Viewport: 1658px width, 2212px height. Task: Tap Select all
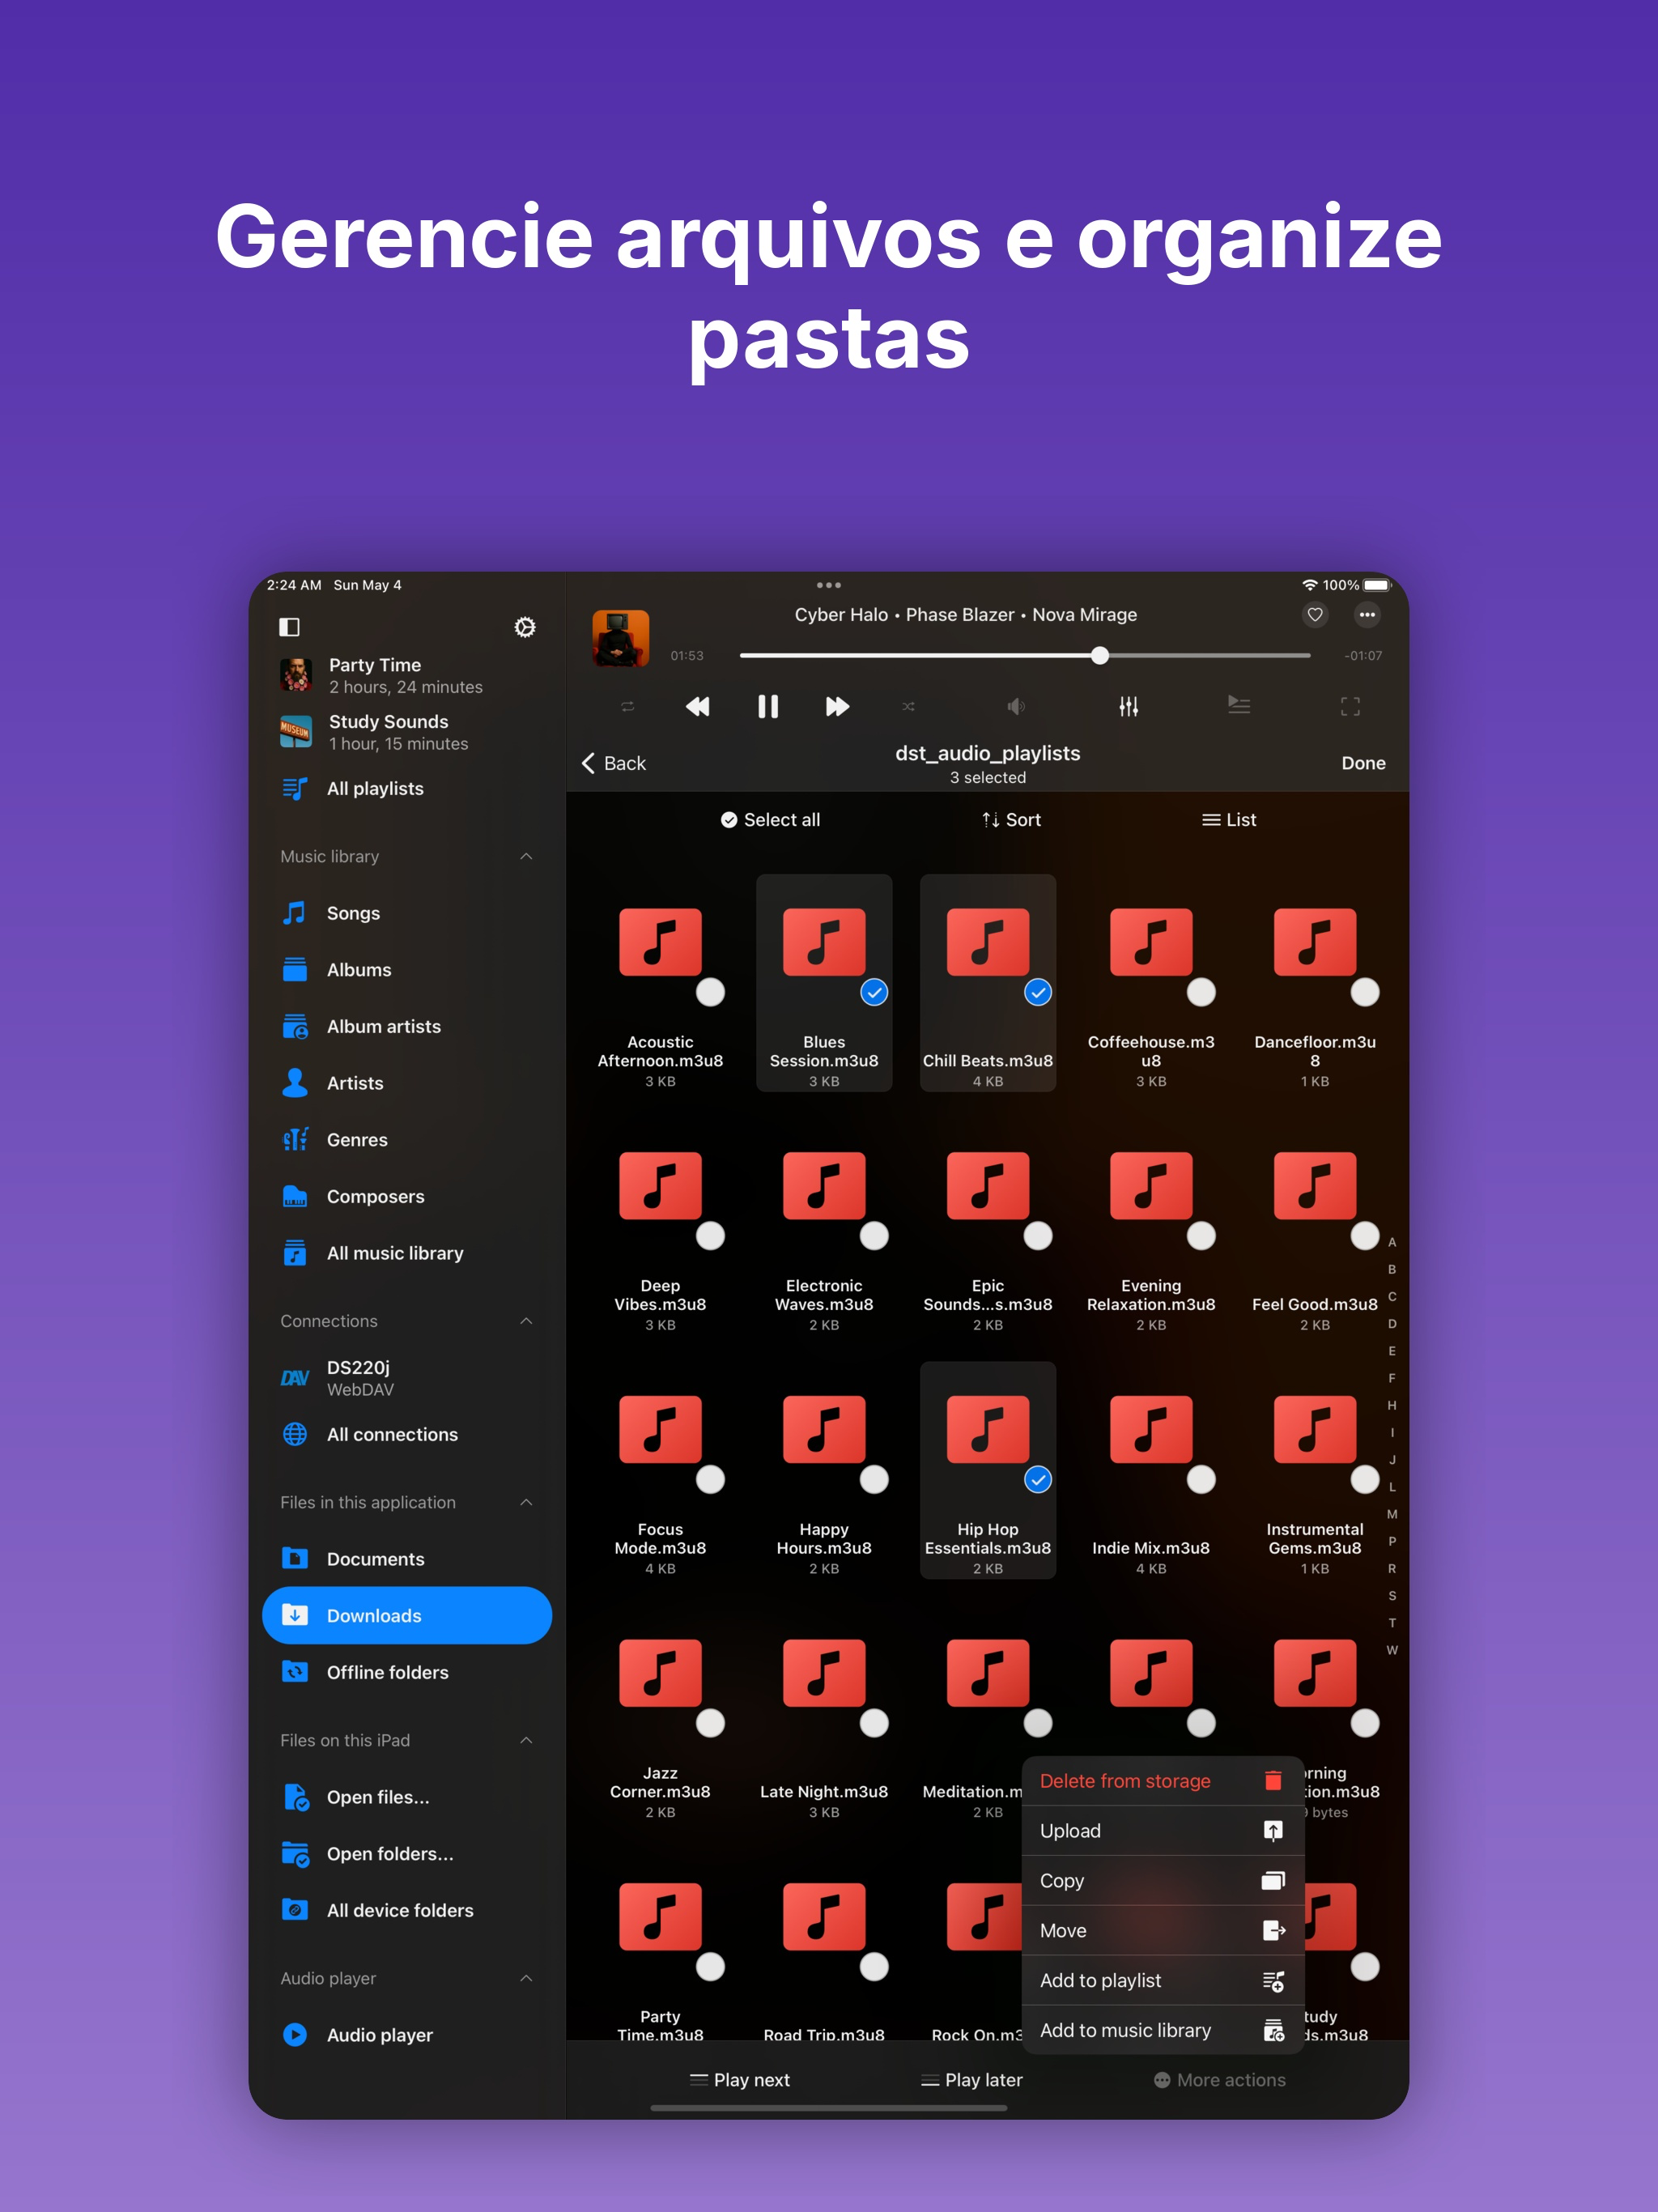(x=770, y=819)
